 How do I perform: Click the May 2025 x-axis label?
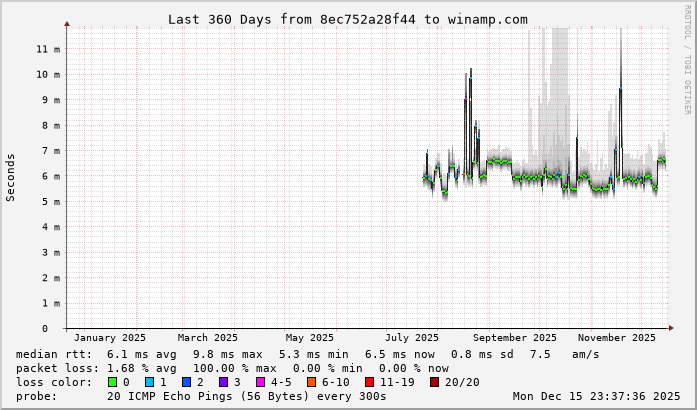pos(309,338)
